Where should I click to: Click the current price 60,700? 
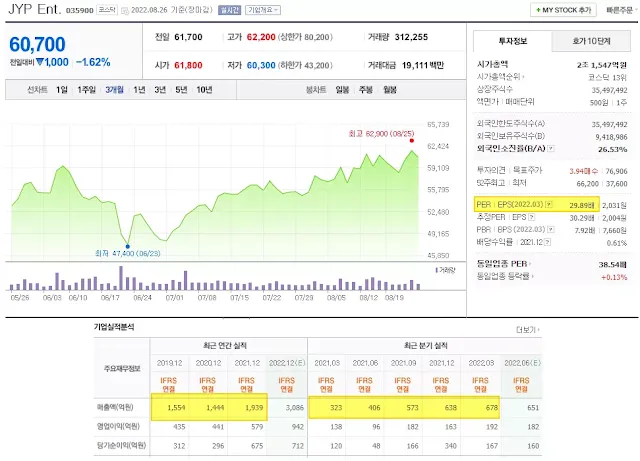pyautogui.click(x=37, y=44)
